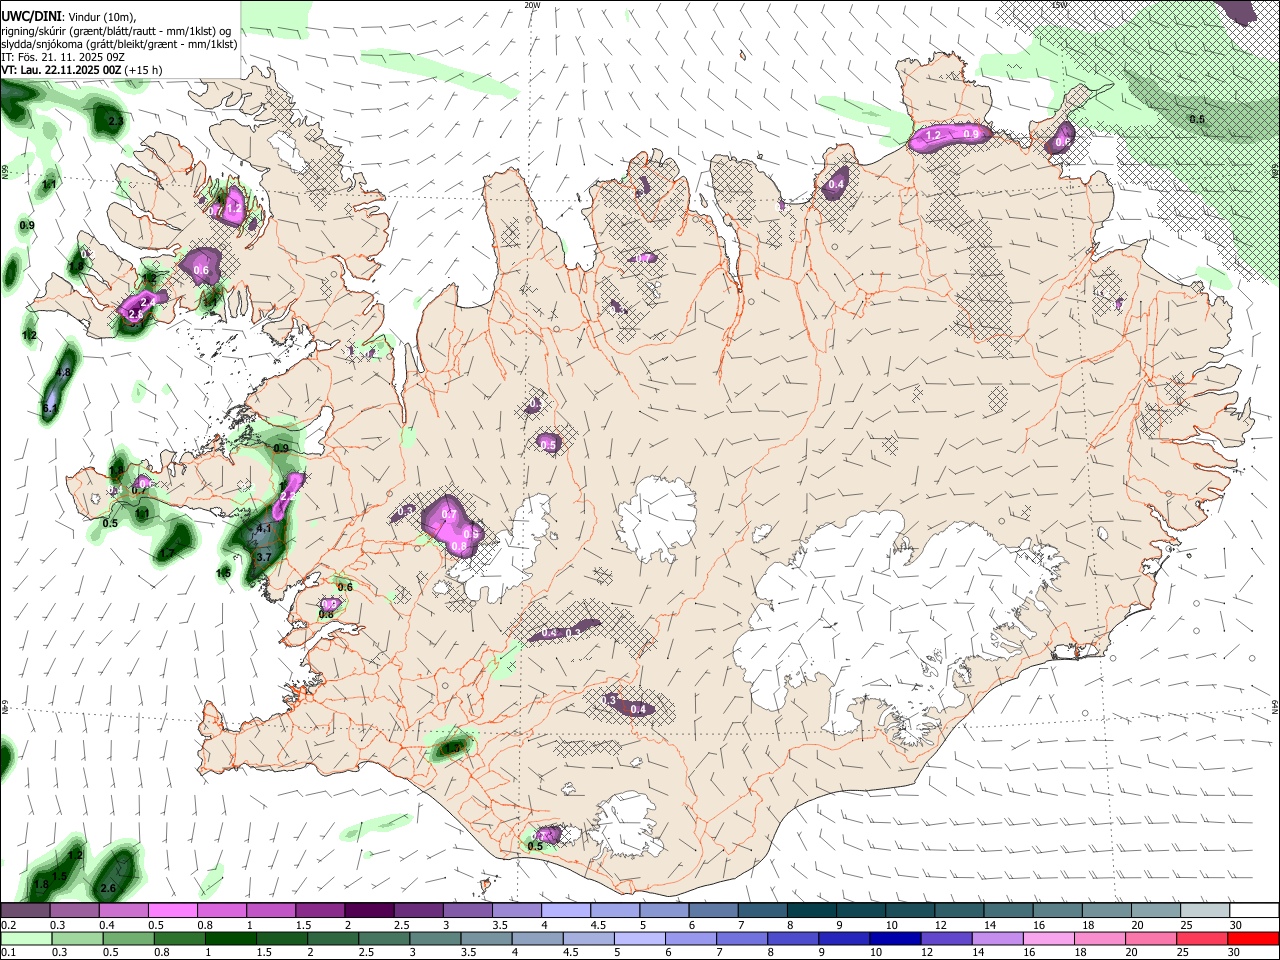This screenshot has width=1280, height=960.
Task: Pick rain legend swatch between 0.1 and 0.3
Action: coord(25,938)
